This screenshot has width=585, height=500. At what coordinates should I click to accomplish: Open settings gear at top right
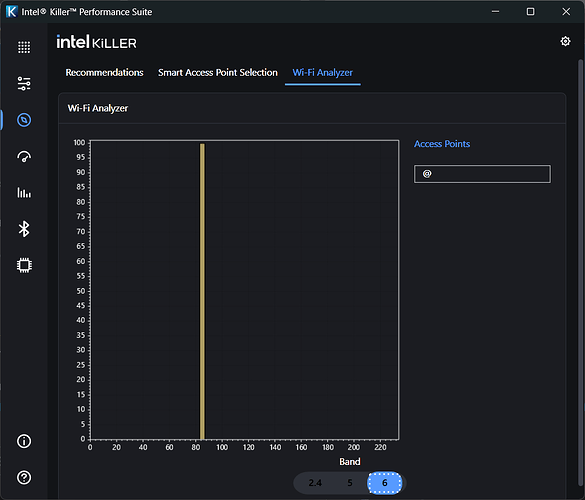(x=565, y=41)
